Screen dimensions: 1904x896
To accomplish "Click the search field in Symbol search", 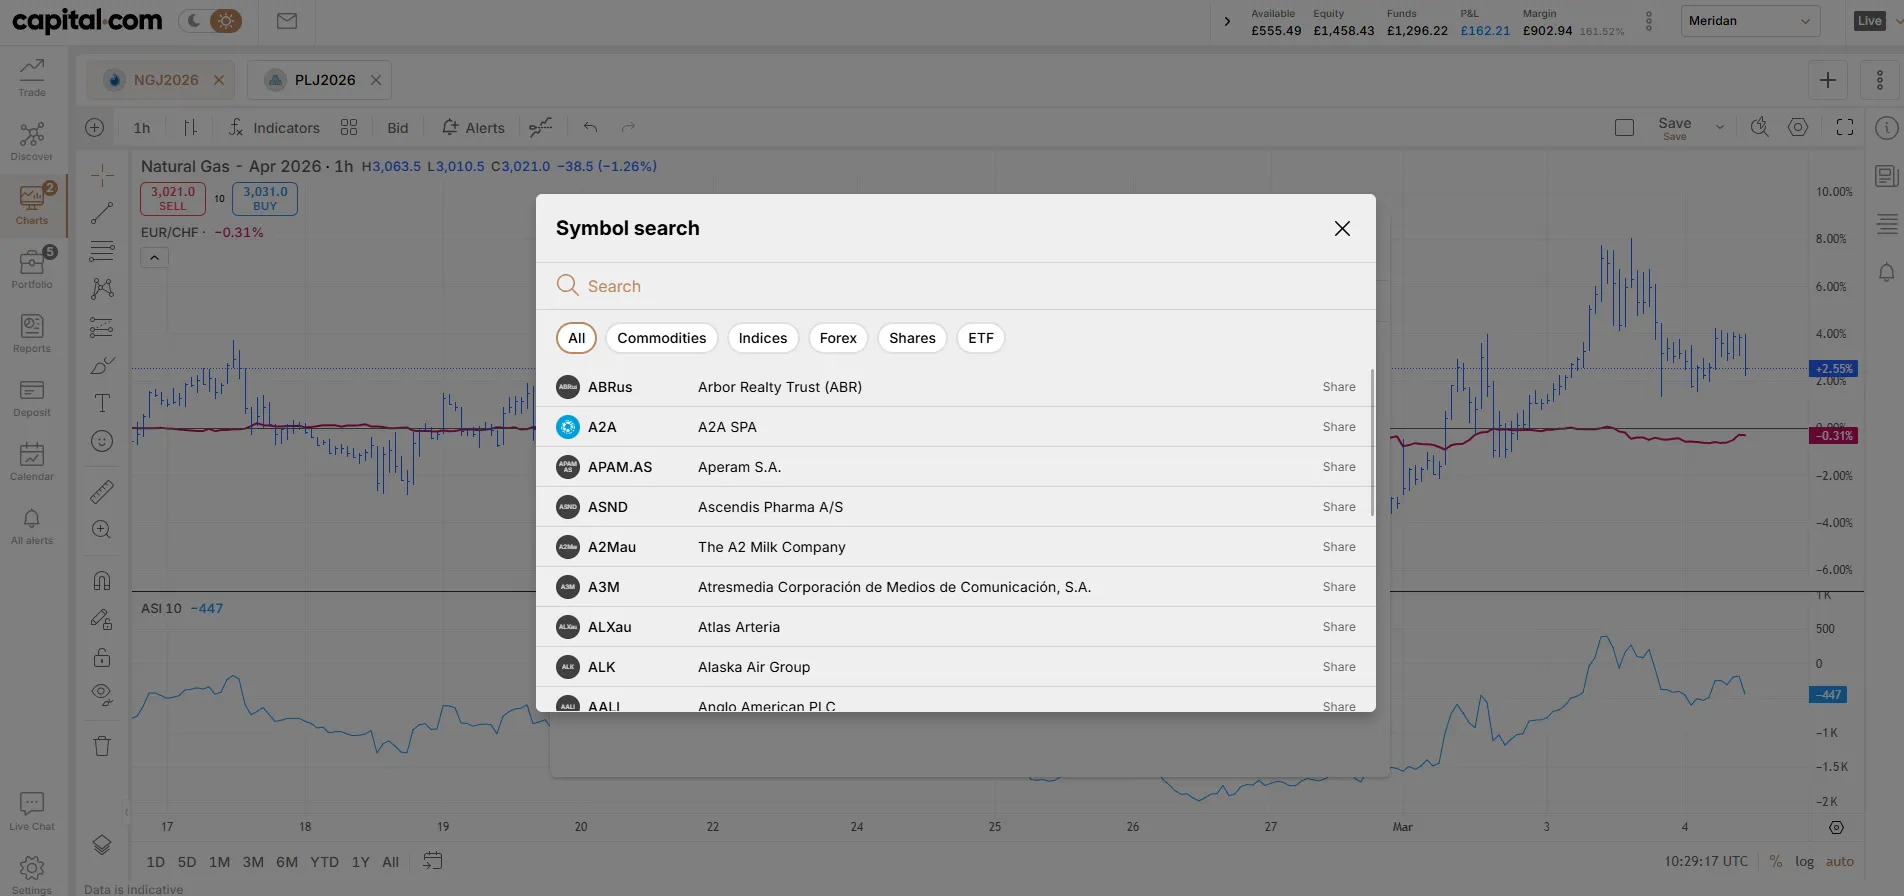I will 956,286.
